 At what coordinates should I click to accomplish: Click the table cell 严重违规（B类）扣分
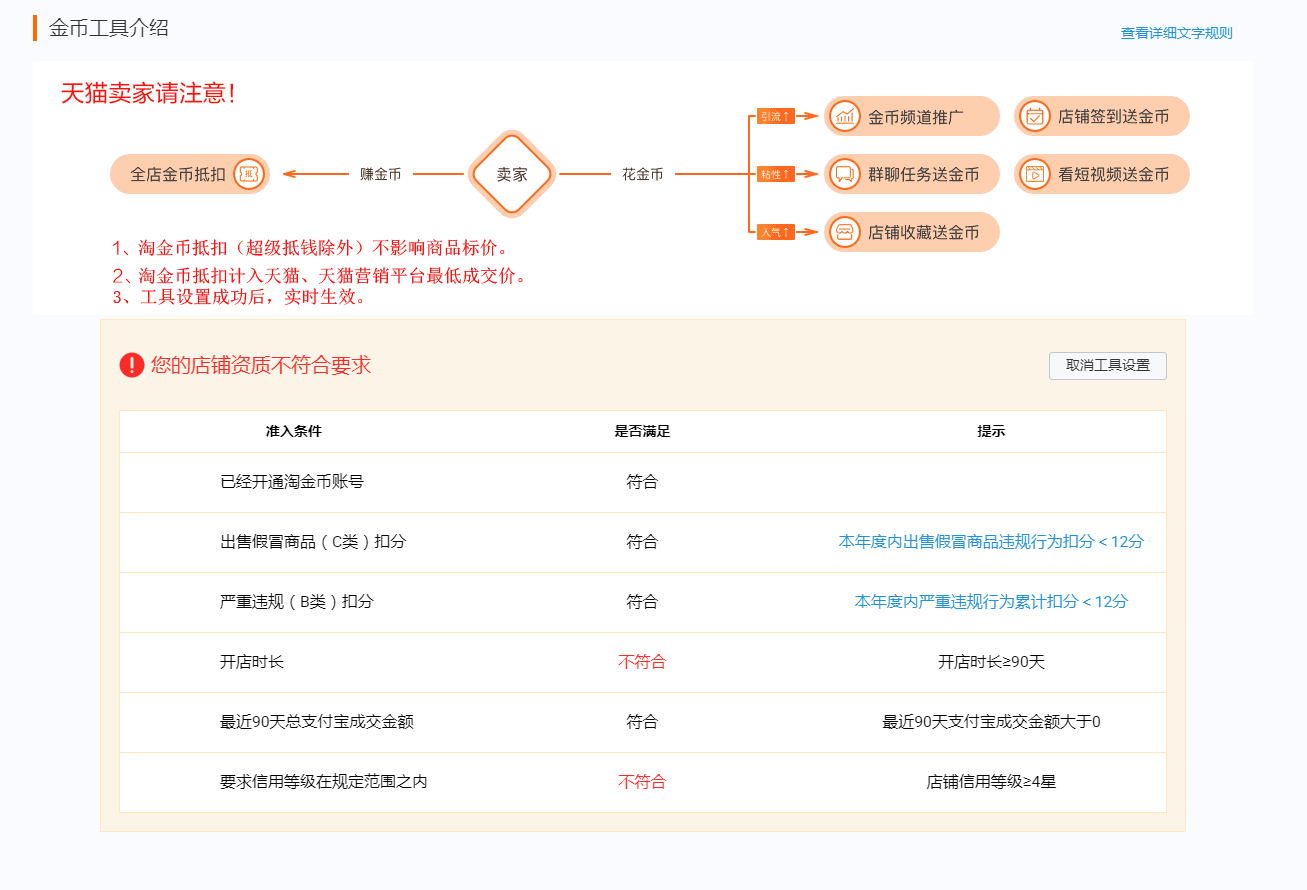tap(297, 602)
